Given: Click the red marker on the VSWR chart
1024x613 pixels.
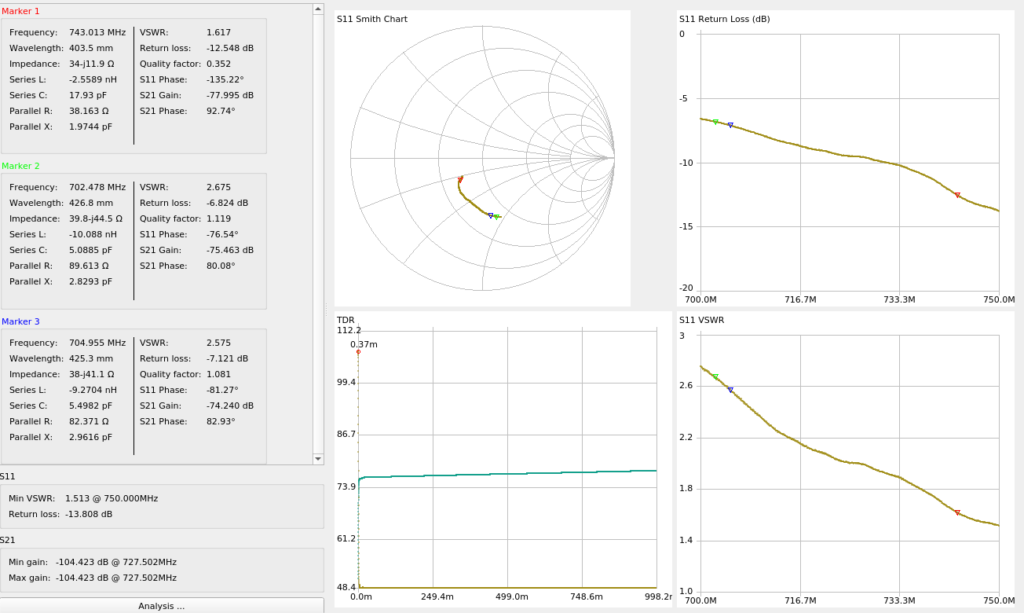Looking at the screenshot, I should coord(957,513).
